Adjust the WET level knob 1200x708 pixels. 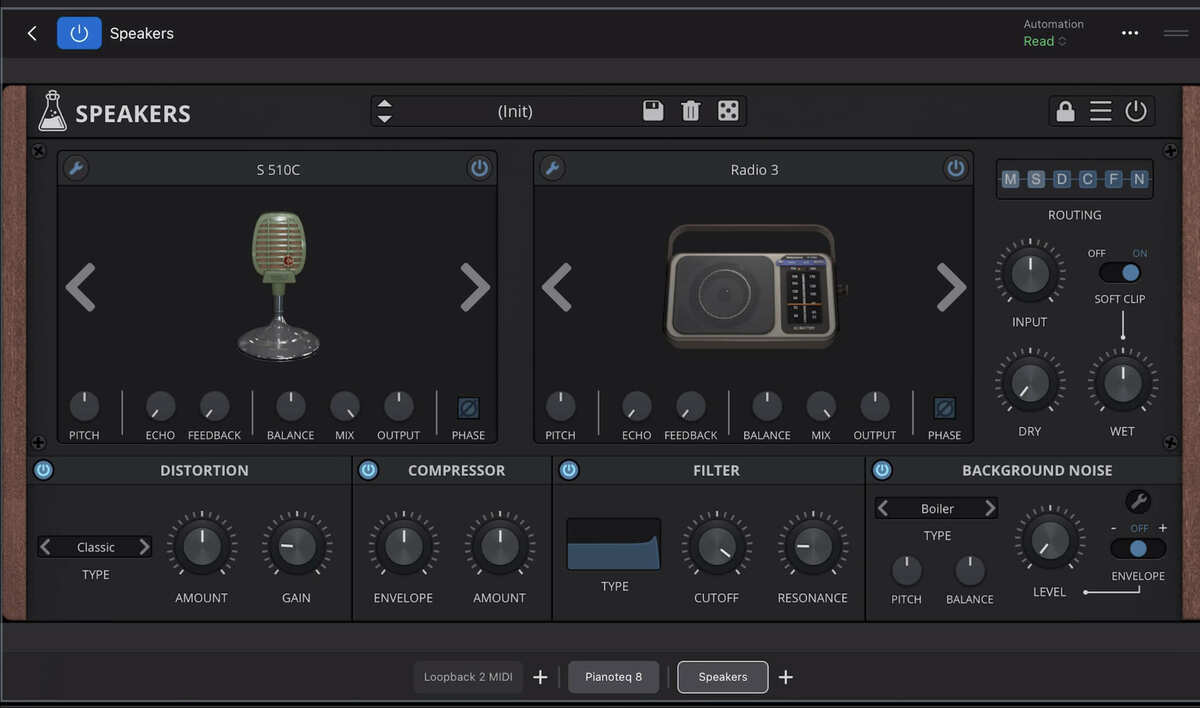[x=1122, y=383]
